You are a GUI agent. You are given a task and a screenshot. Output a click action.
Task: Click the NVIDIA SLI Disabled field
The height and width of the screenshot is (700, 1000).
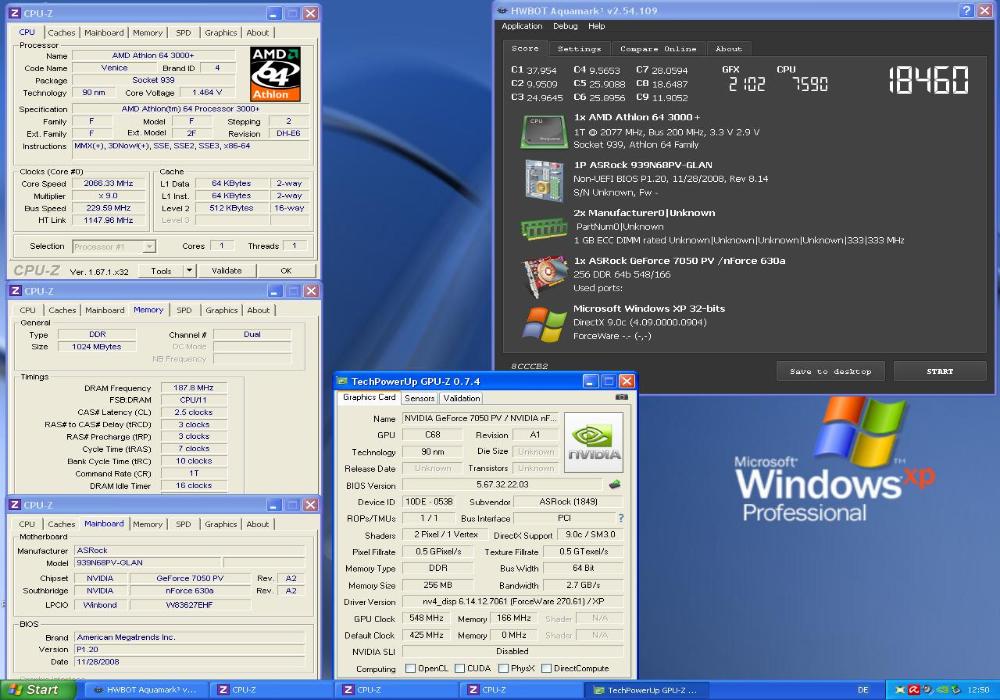[512, 651]
